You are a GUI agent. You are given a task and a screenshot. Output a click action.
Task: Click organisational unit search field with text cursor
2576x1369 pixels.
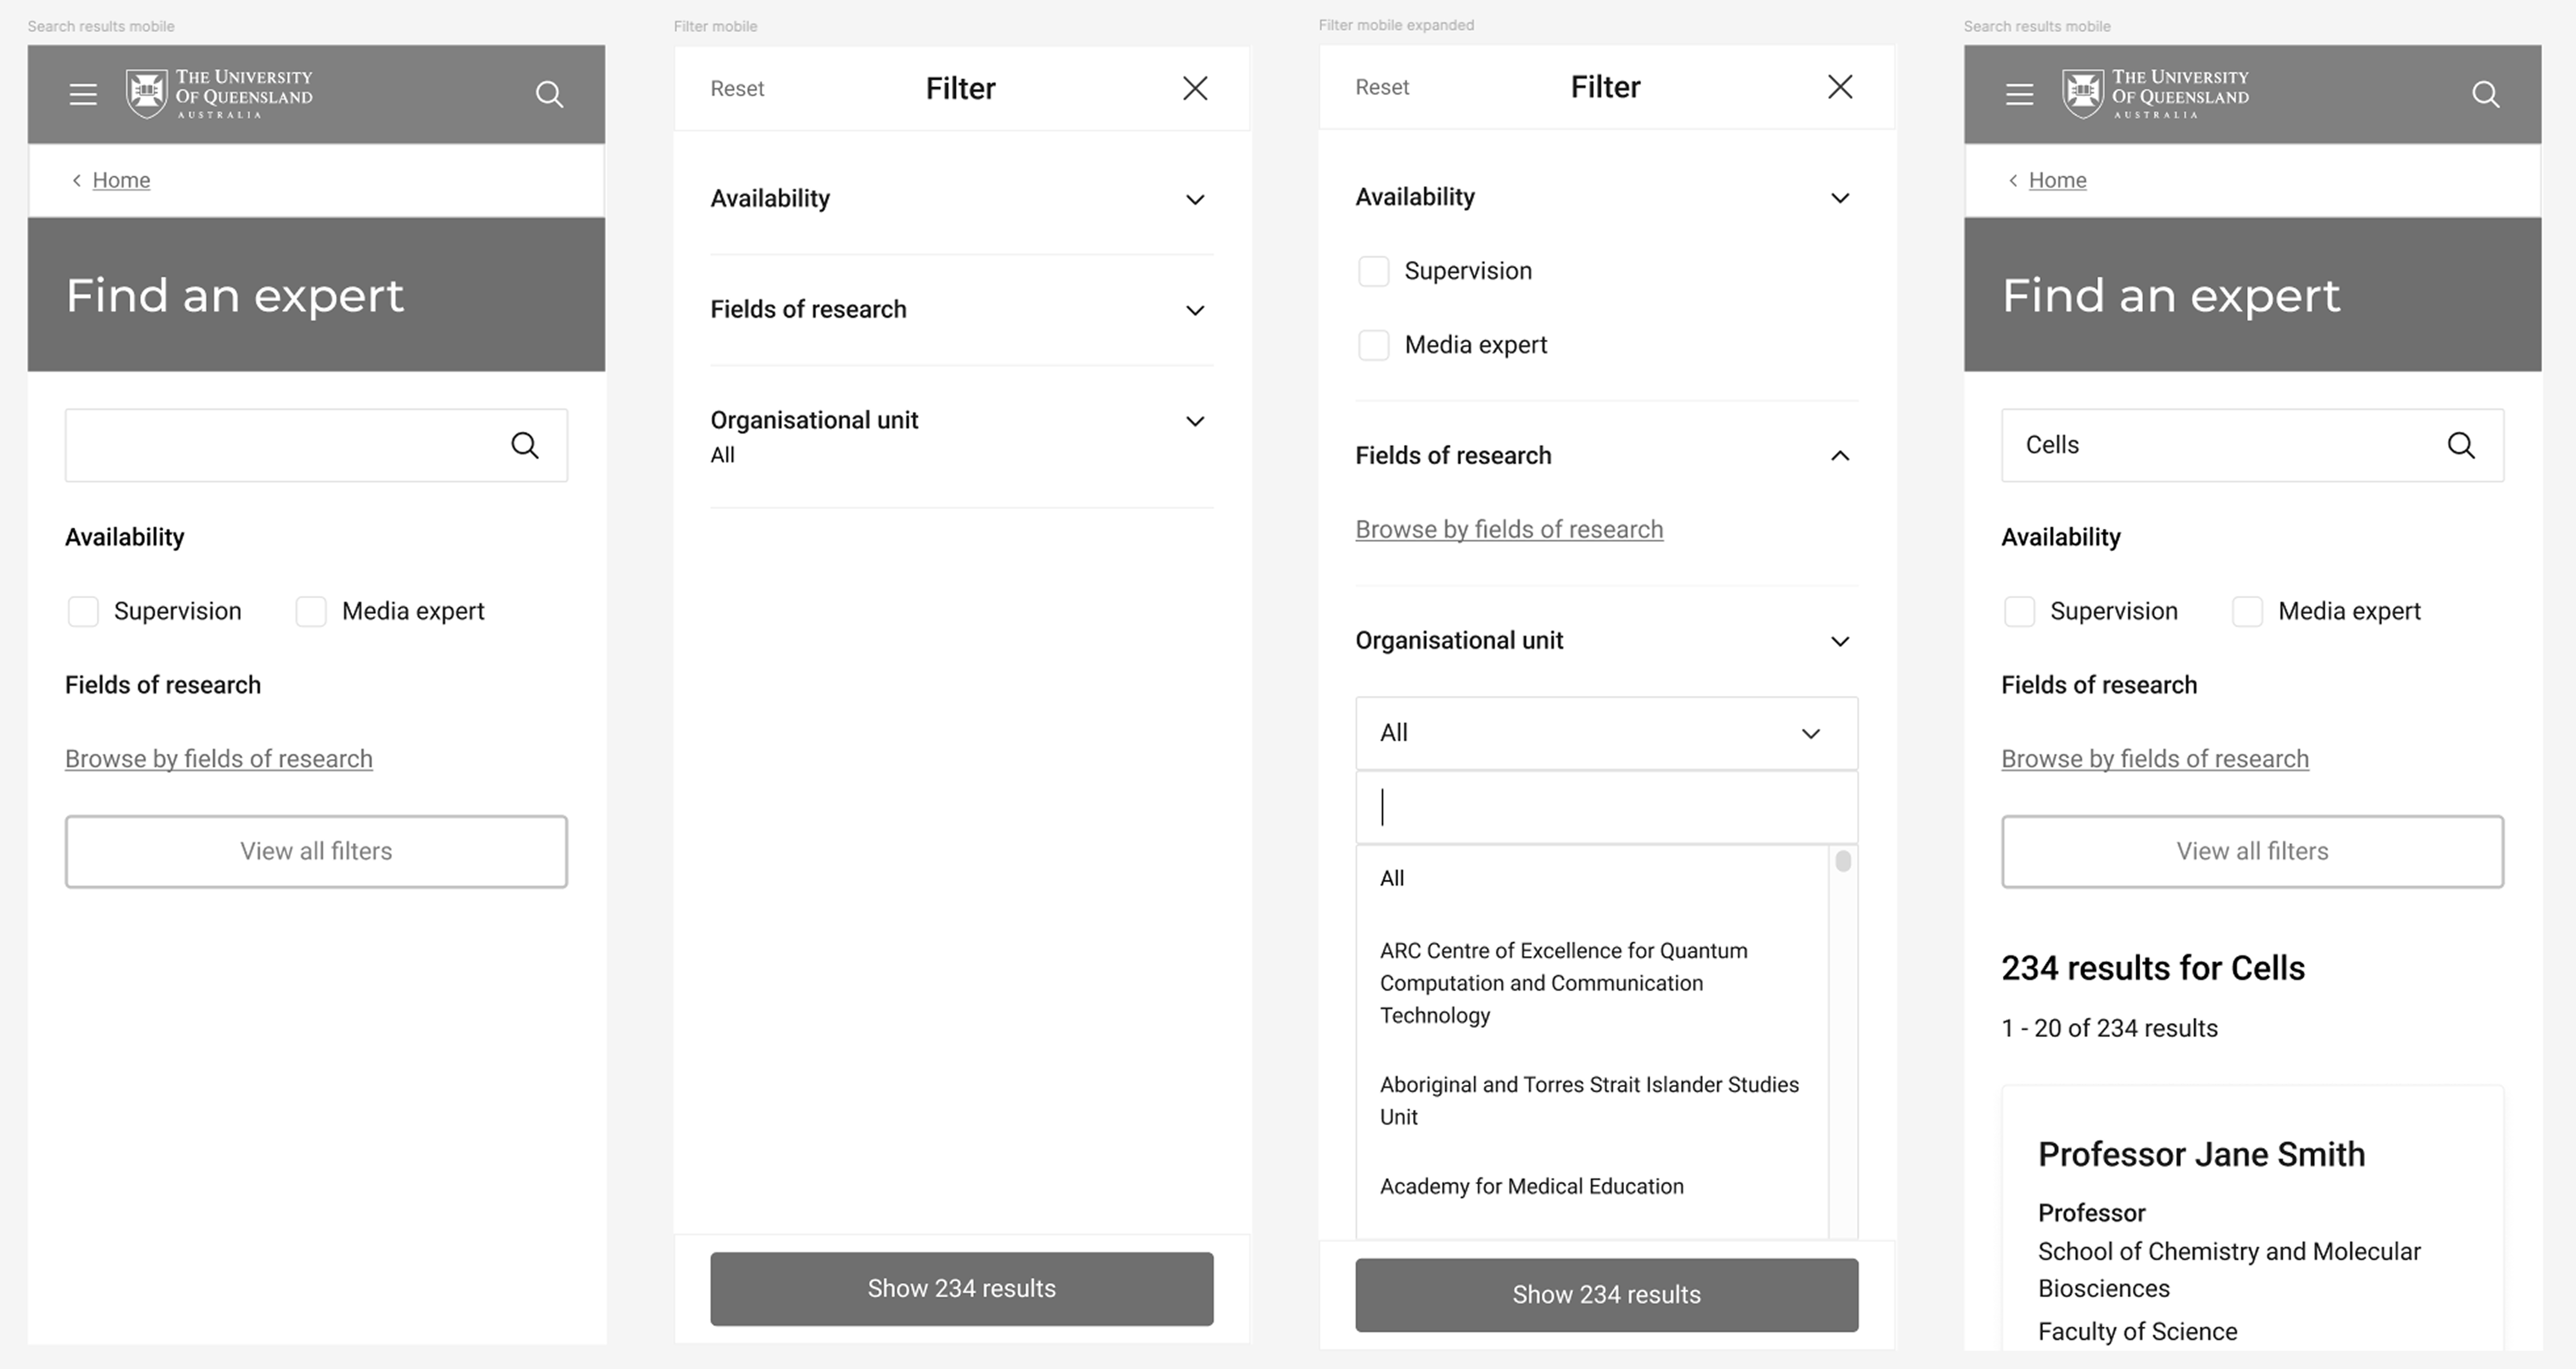point(1606,807)
